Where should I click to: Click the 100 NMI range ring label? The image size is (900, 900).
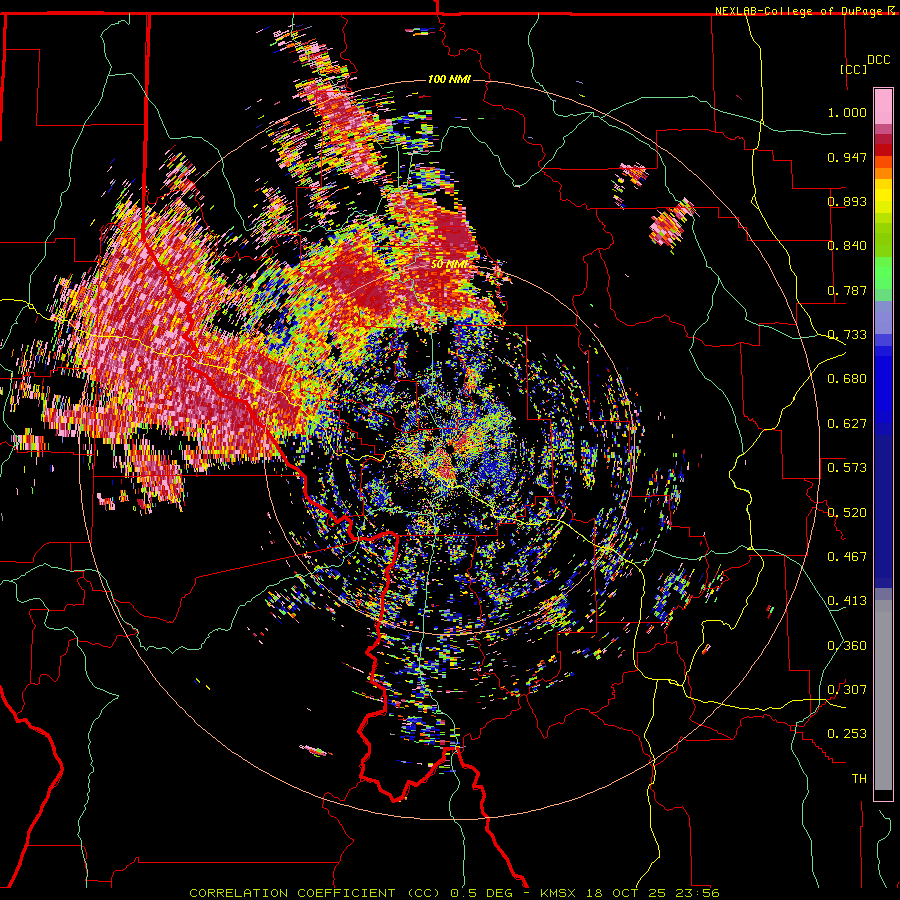(449, 79)
